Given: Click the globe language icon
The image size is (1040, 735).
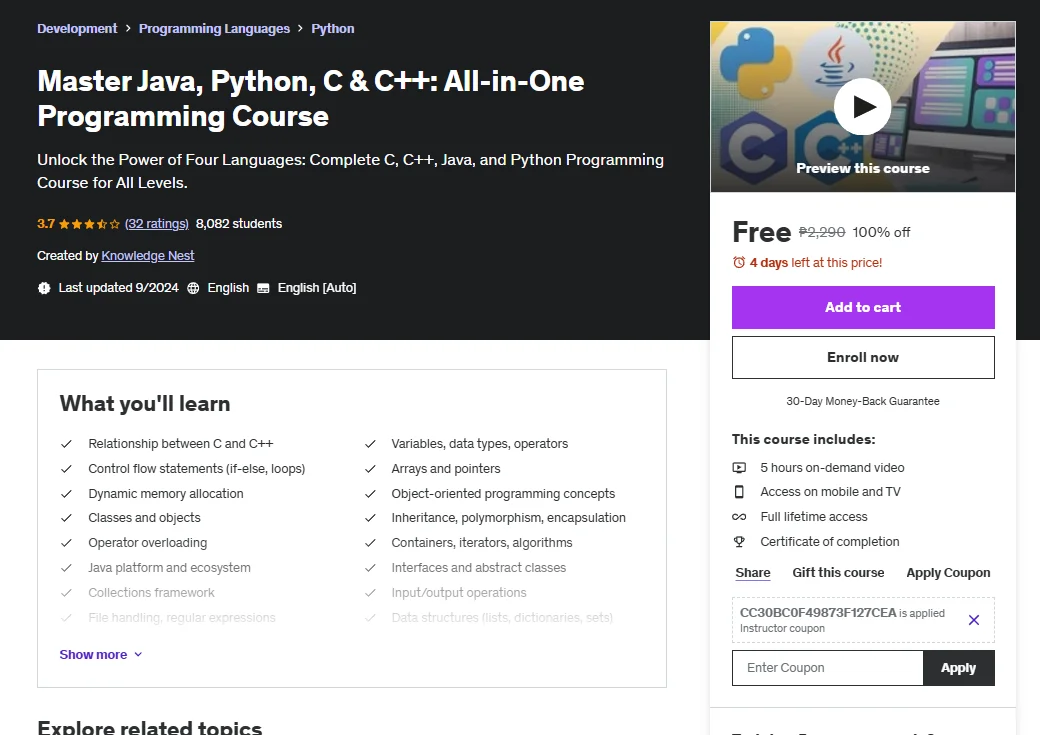Looking at the screenshot, I should click(193, 288).
